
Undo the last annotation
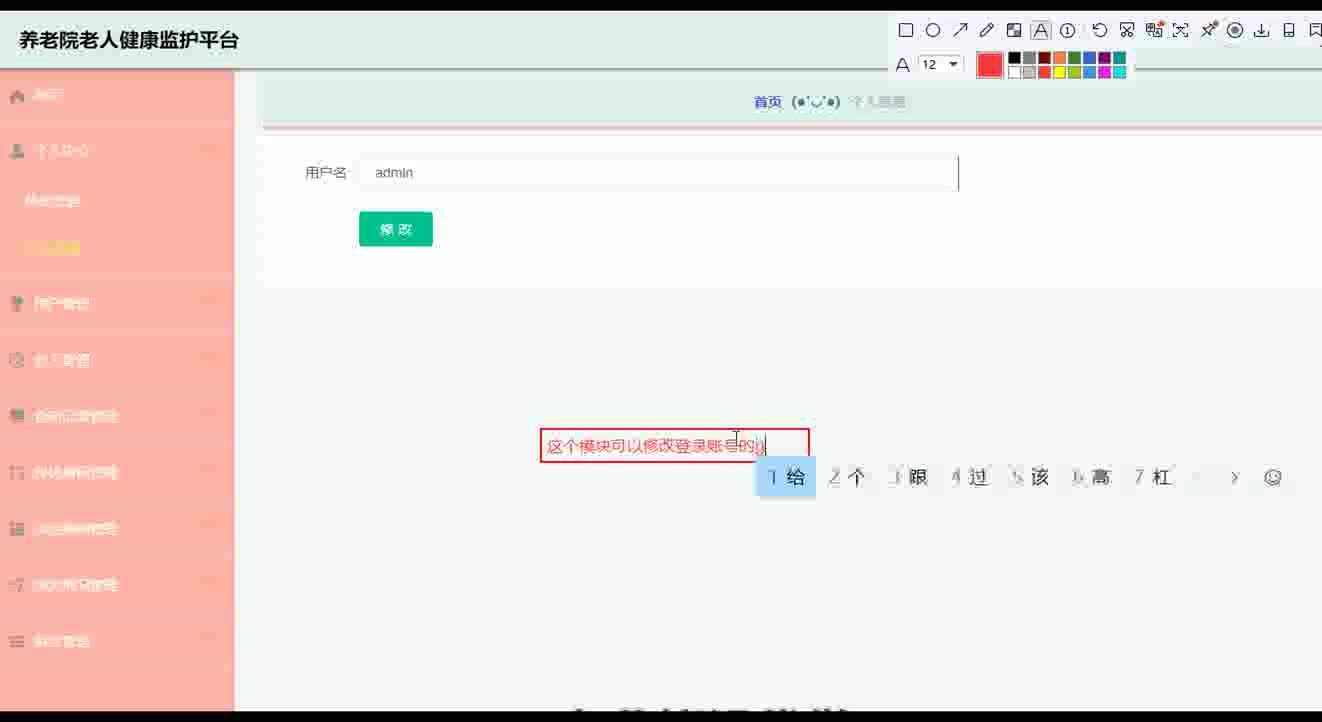[x=1100, y=30]
